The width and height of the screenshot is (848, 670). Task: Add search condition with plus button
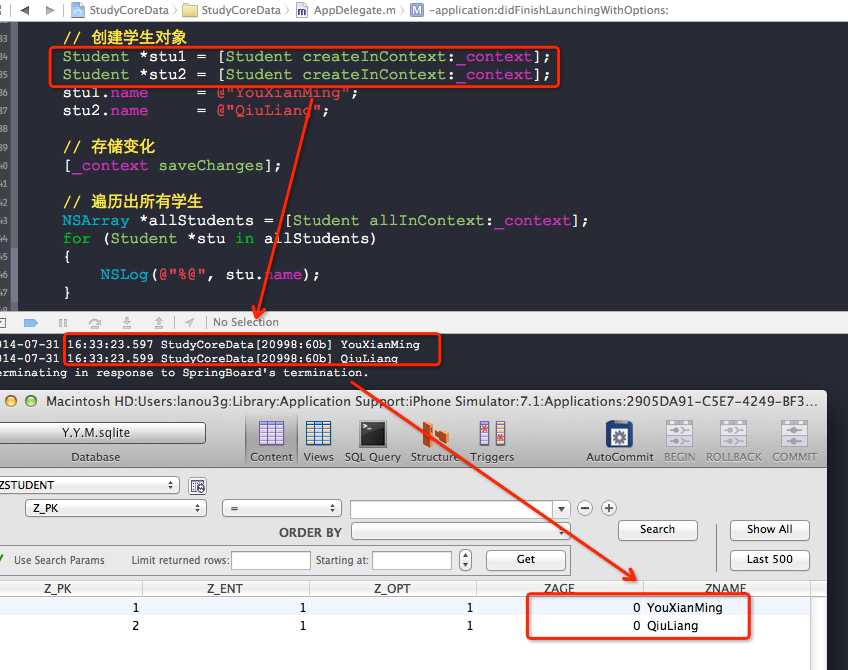(608, 508)
